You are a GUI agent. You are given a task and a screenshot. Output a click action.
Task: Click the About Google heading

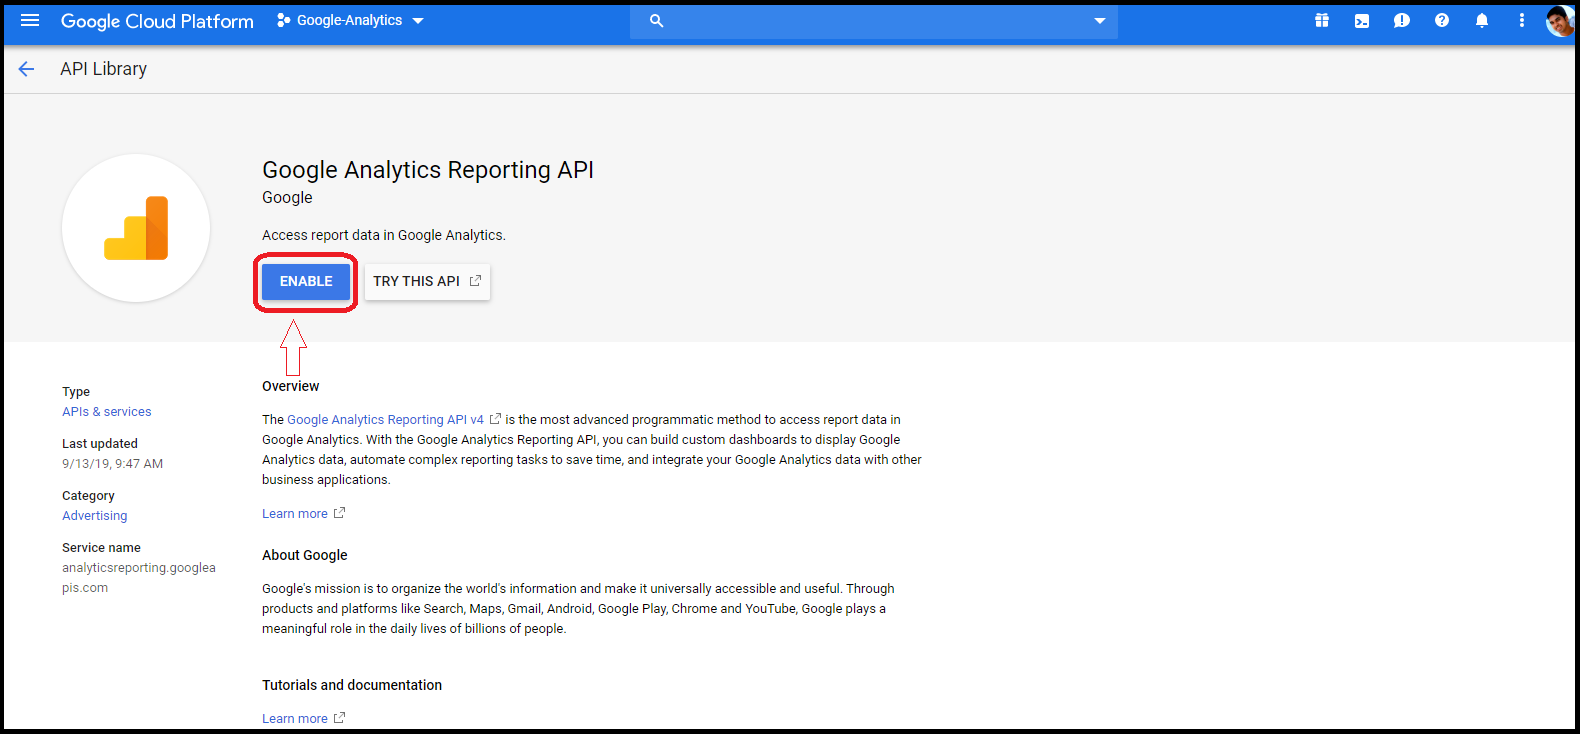pyautogui.click(x=305, y=555)
